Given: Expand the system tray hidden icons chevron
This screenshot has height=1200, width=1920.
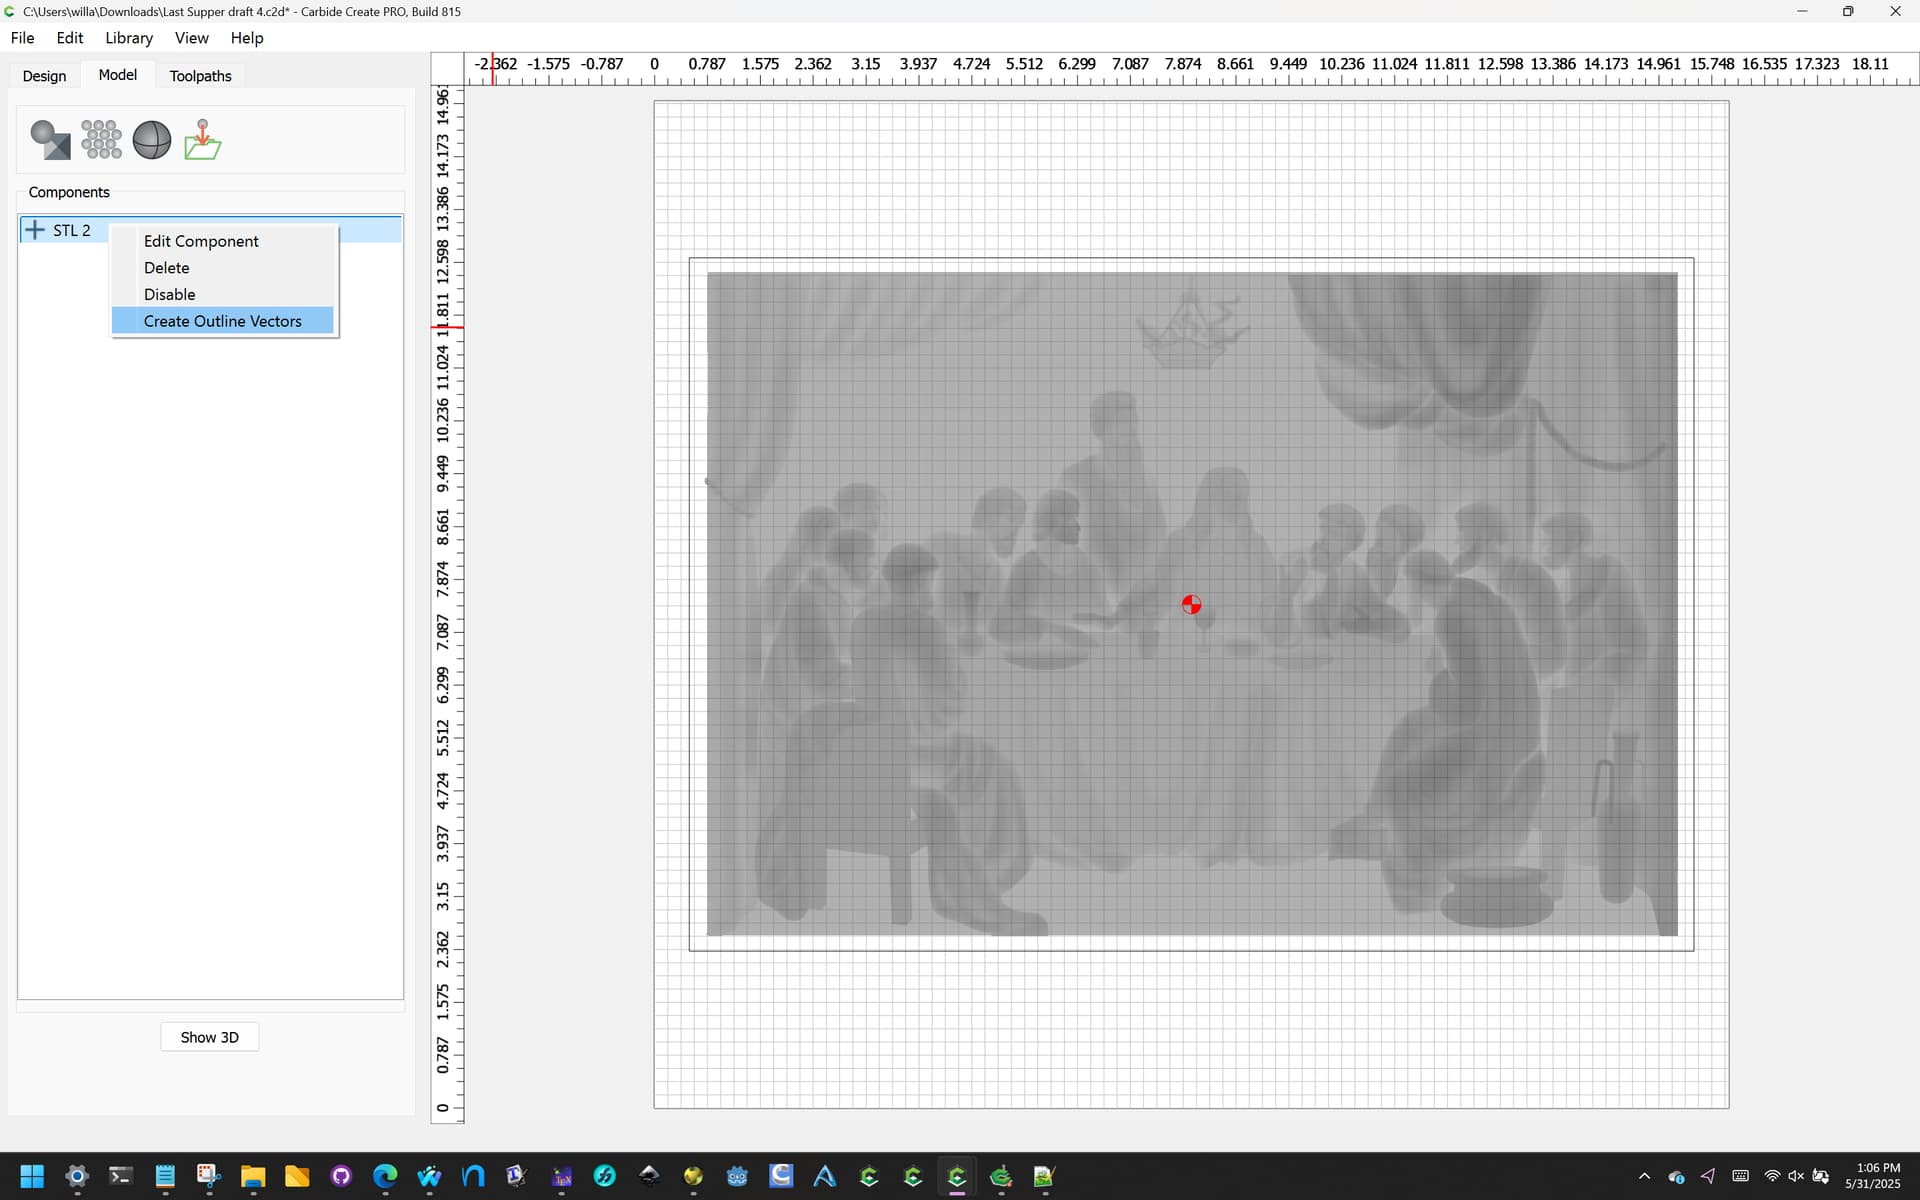Looking at the screenshot, I should [1644, 1176].
